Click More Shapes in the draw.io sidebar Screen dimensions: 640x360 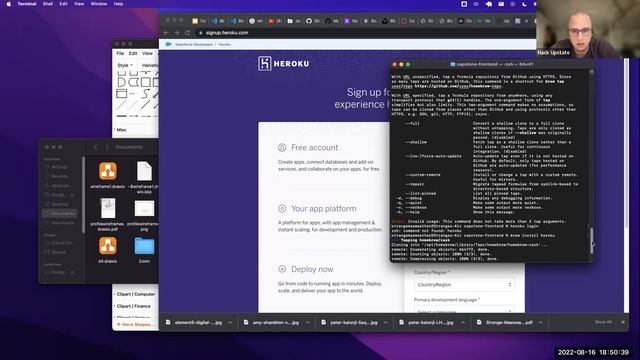point(136,324)
